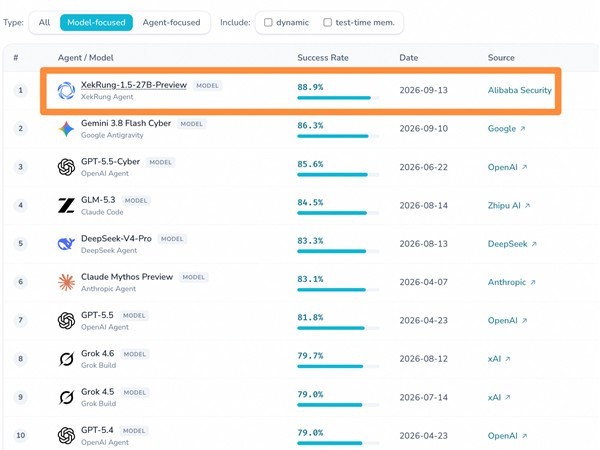Click the OpenAI logo next to GPT-5.5
The width and height of the screenshot is (600, 450).
click(x=66, y=321)
